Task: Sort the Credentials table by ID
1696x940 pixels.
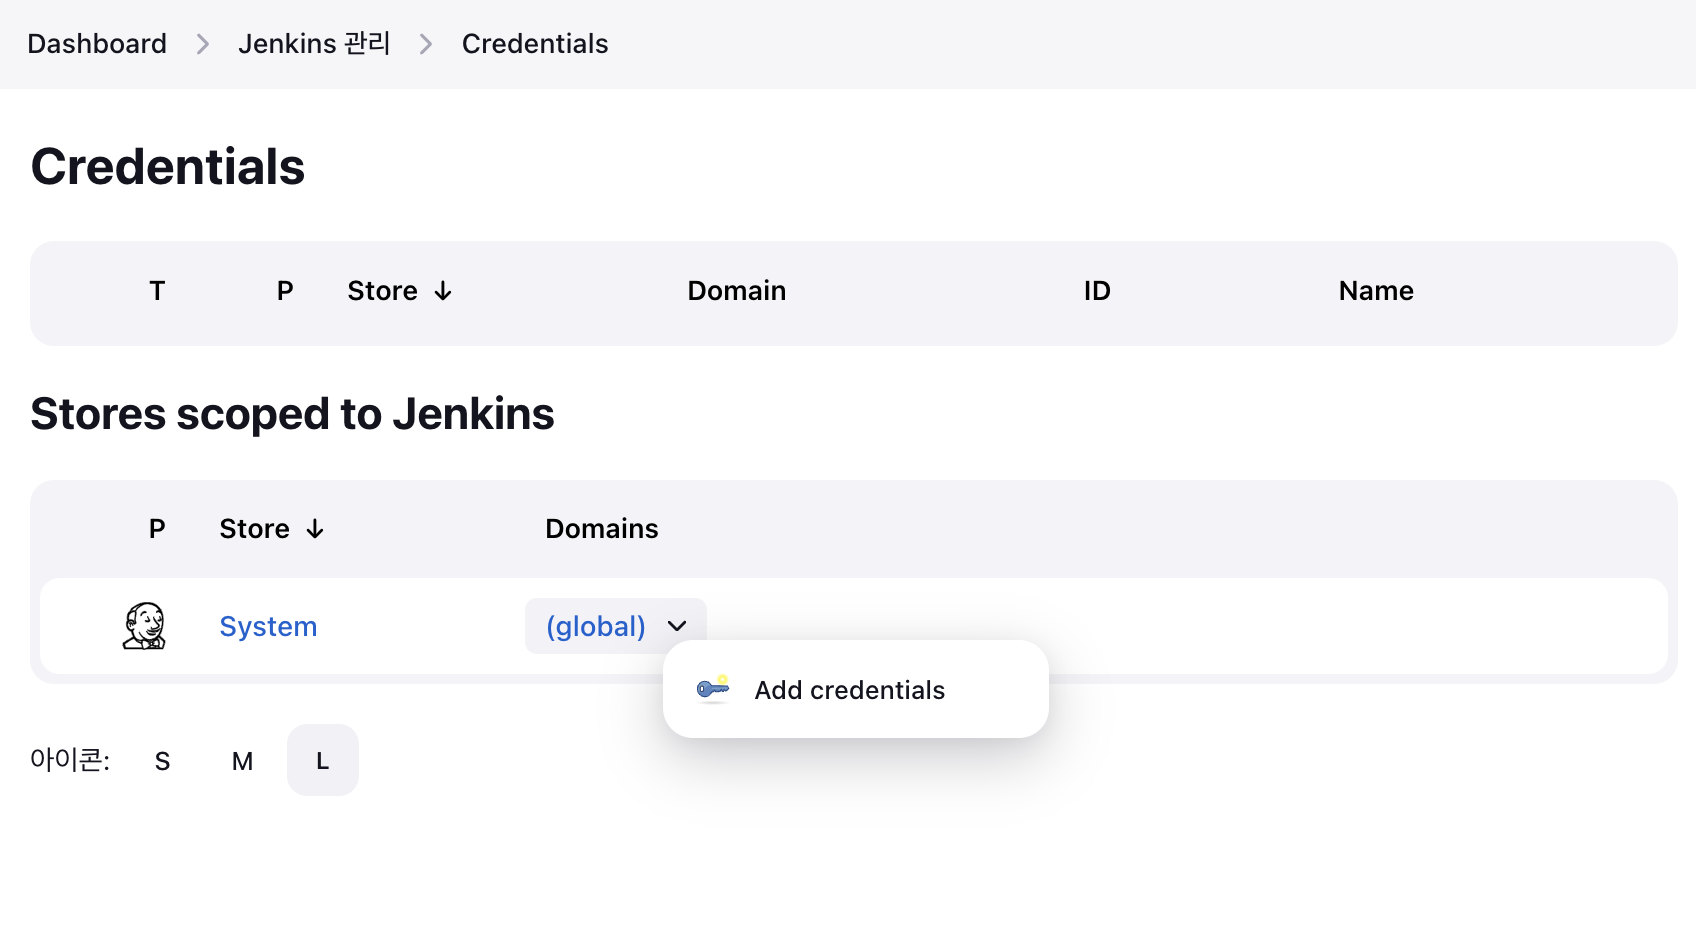Action: tap(1097, 291)
